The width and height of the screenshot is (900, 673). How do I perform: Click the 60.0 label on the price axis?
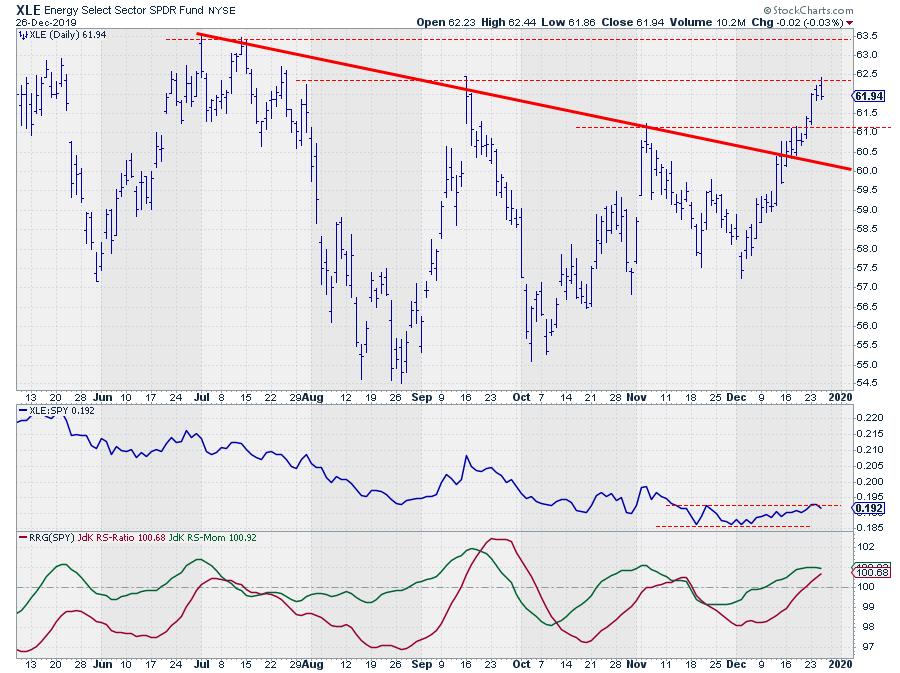[x=866, y=170]
